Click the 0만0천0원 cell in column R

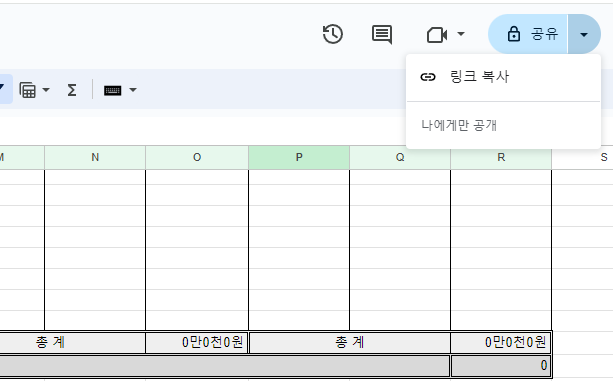coord(501,343)
